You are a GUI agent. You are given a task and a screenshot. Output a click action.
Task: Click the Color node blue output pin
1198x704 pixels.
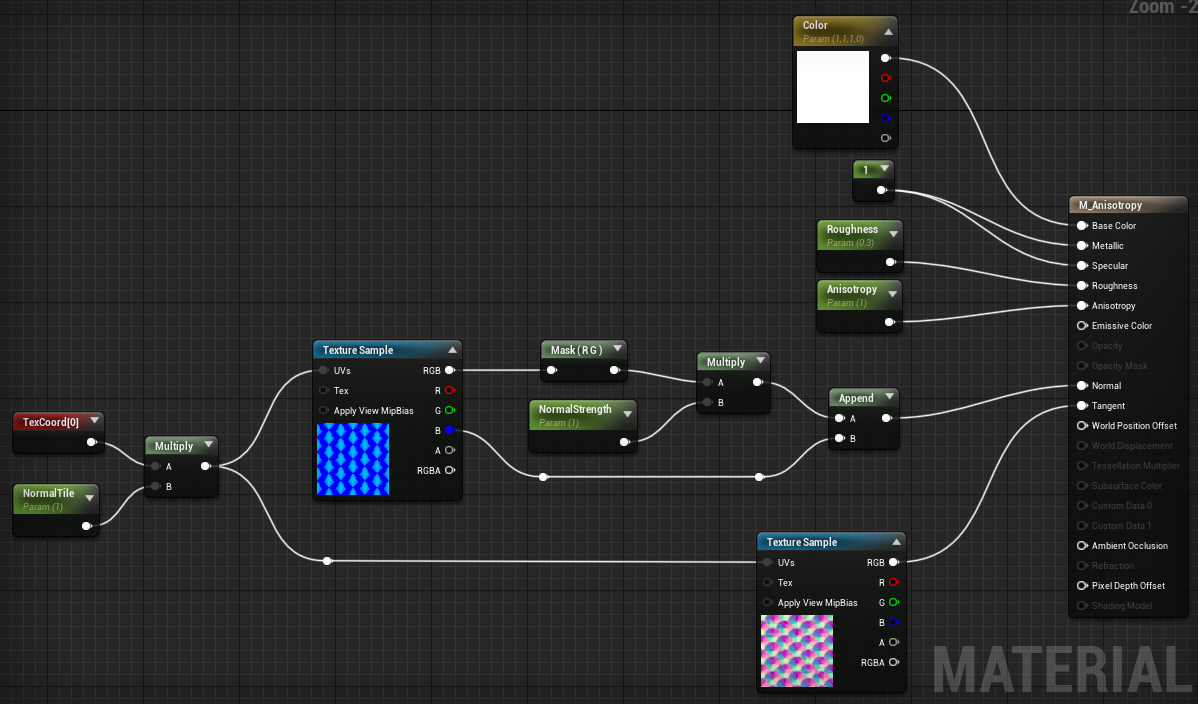point(886,118)
